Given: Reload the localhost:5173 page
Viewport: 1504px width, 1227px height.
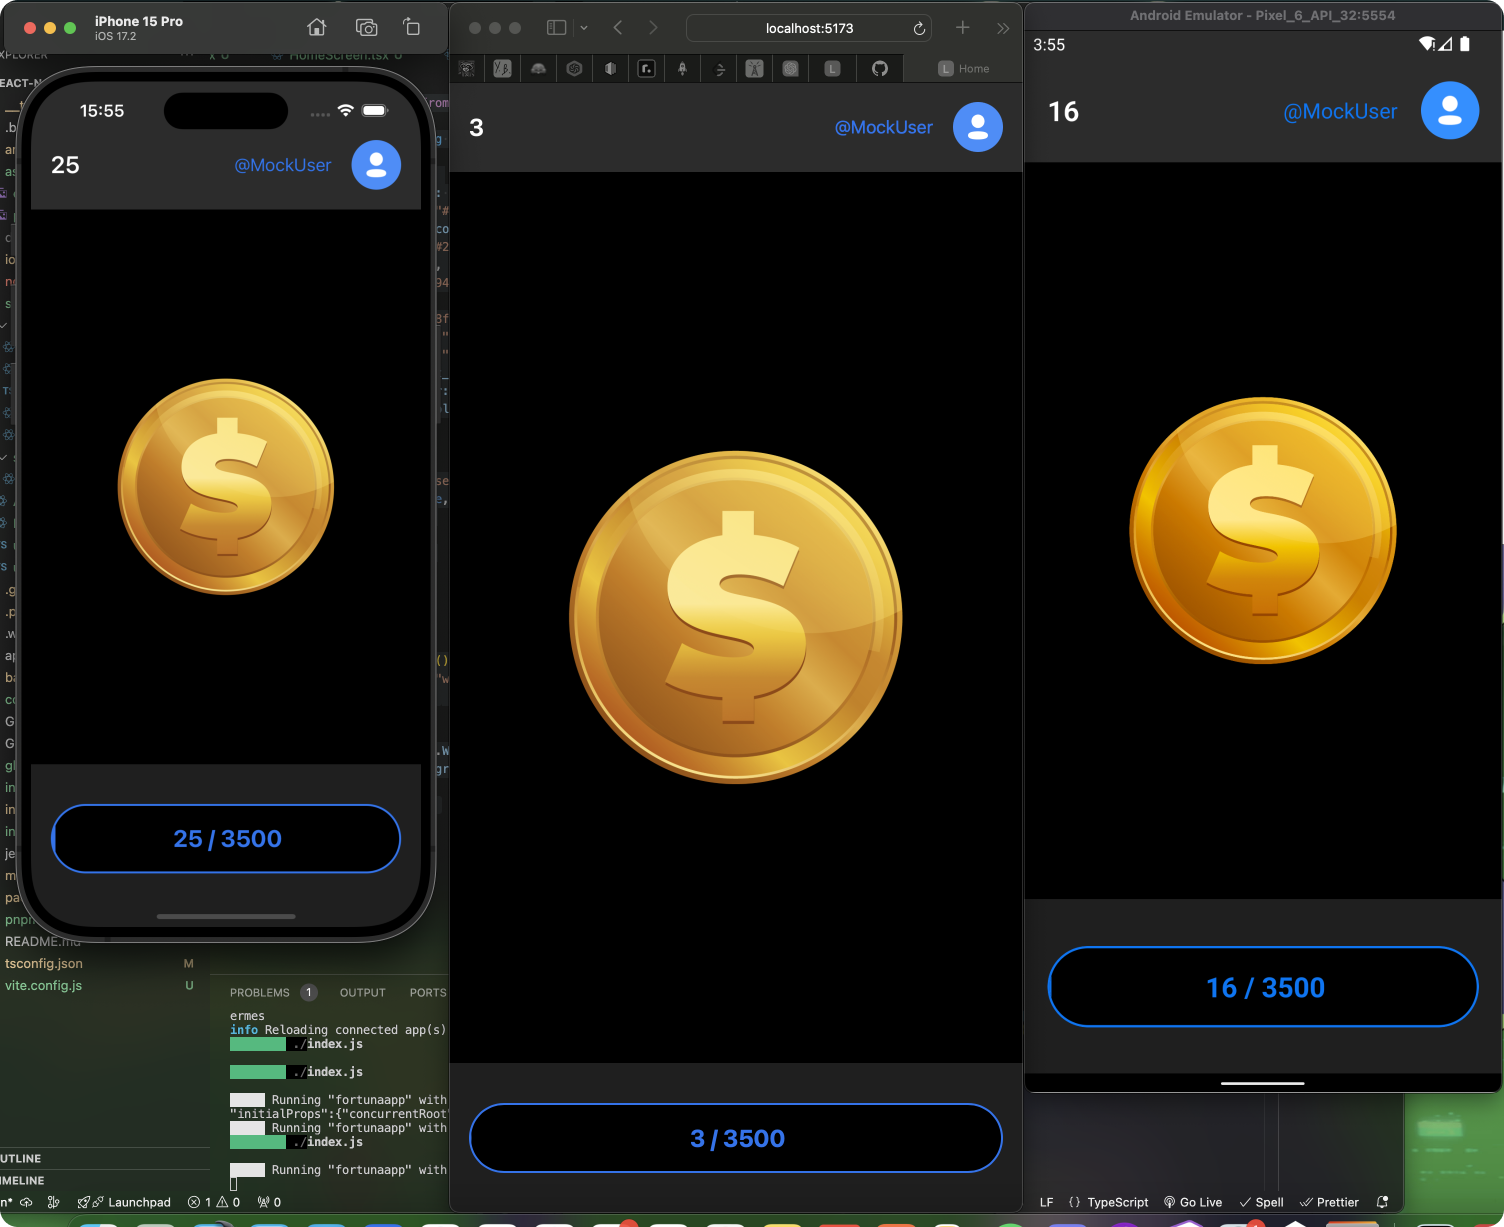Looking at the screenshot, I should (919, 29).
